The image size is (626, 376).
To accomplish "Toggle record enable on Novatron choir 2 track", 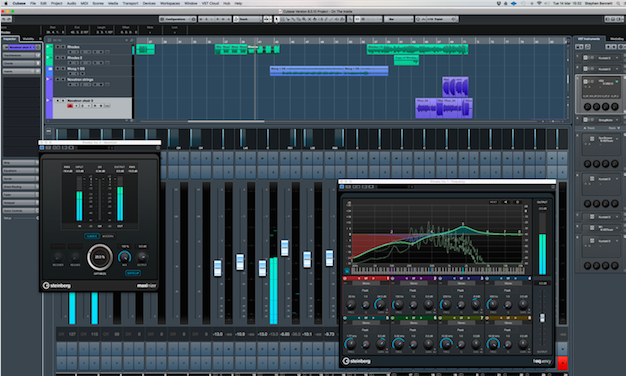I will [70, 106].
